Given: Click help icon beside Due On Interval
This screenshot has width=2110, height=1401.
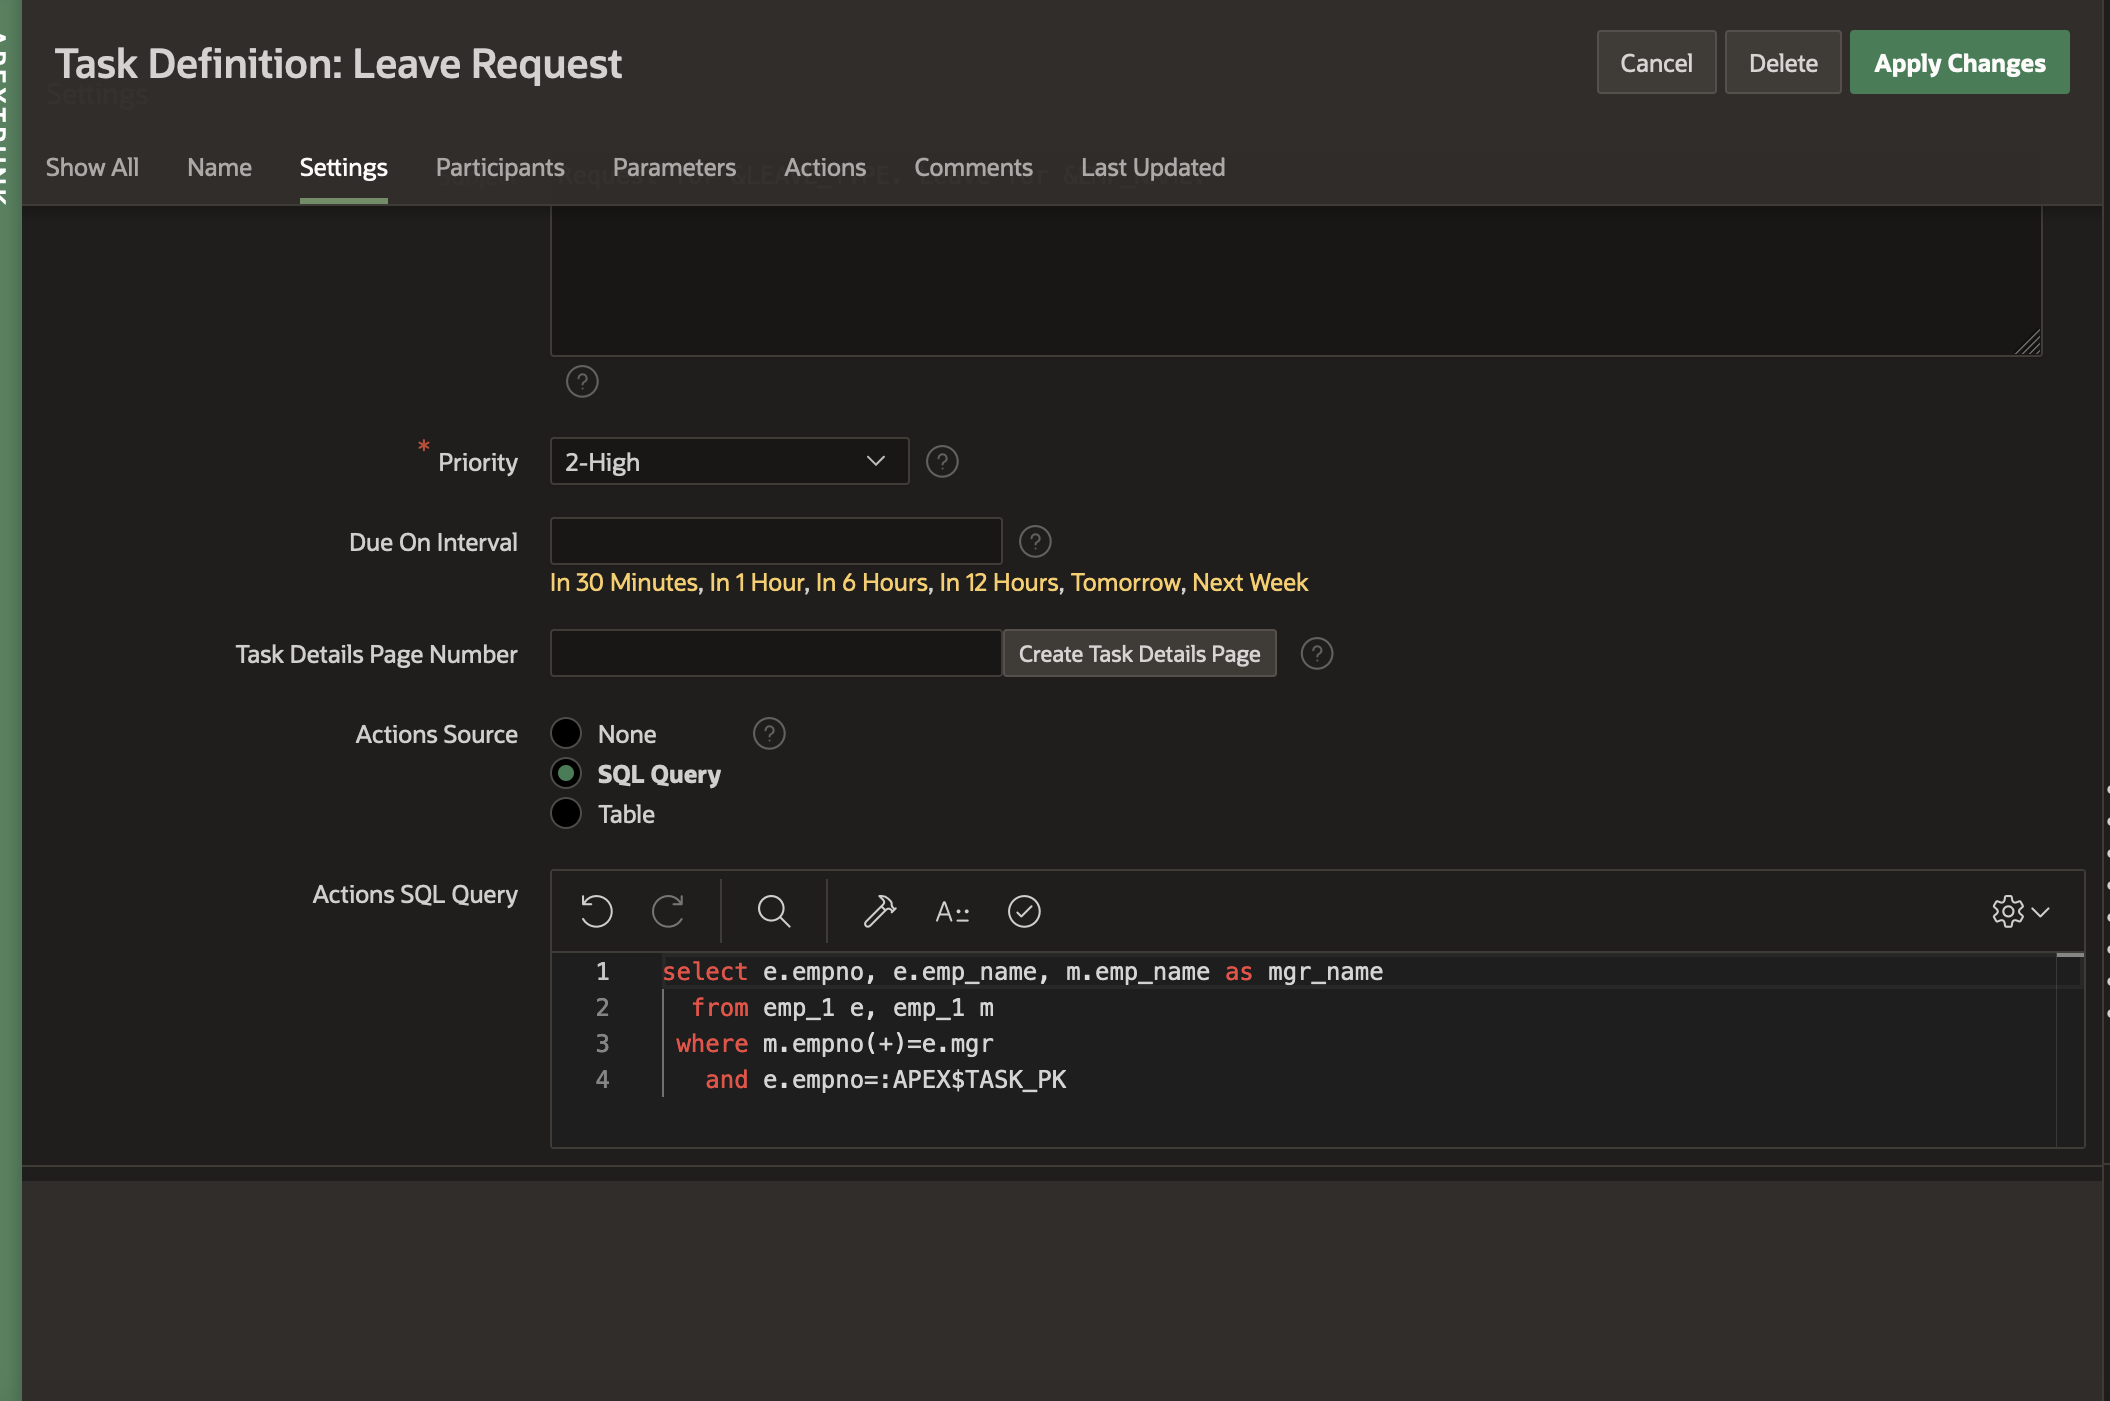Looking at the screenshot, I should (x=1035, y=542).
